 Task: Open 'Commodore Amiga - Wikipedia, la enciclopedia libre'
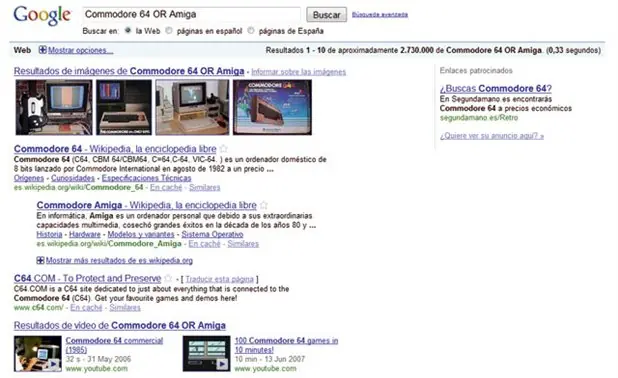click(x=147, y=205)
